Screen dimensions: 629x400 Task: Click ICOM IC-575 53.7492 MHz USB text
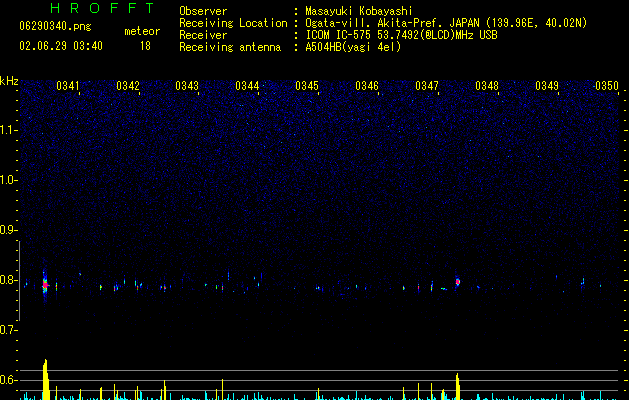pyautogui.click(x=401, y=35)
